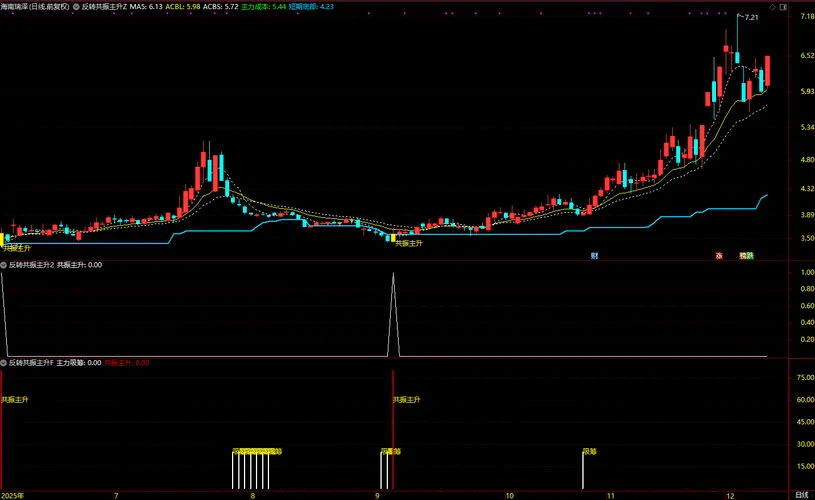
Task: Click the red 涨 event marker
Action: pyautogui.click(x=719, y=256)
